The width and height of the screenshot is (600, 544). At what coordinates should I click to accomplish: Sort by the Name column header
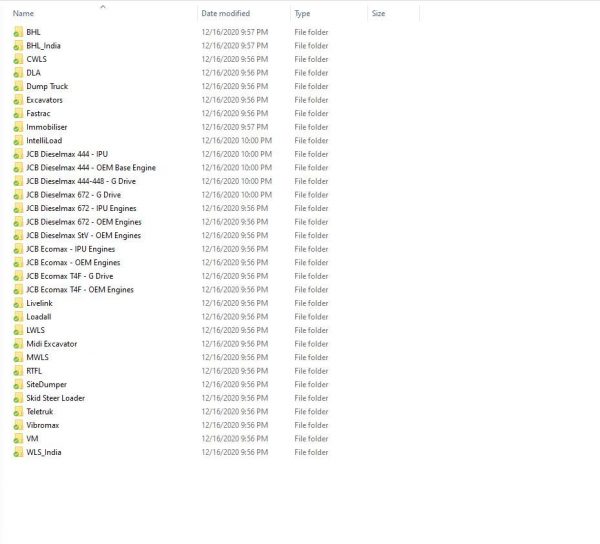23,13
